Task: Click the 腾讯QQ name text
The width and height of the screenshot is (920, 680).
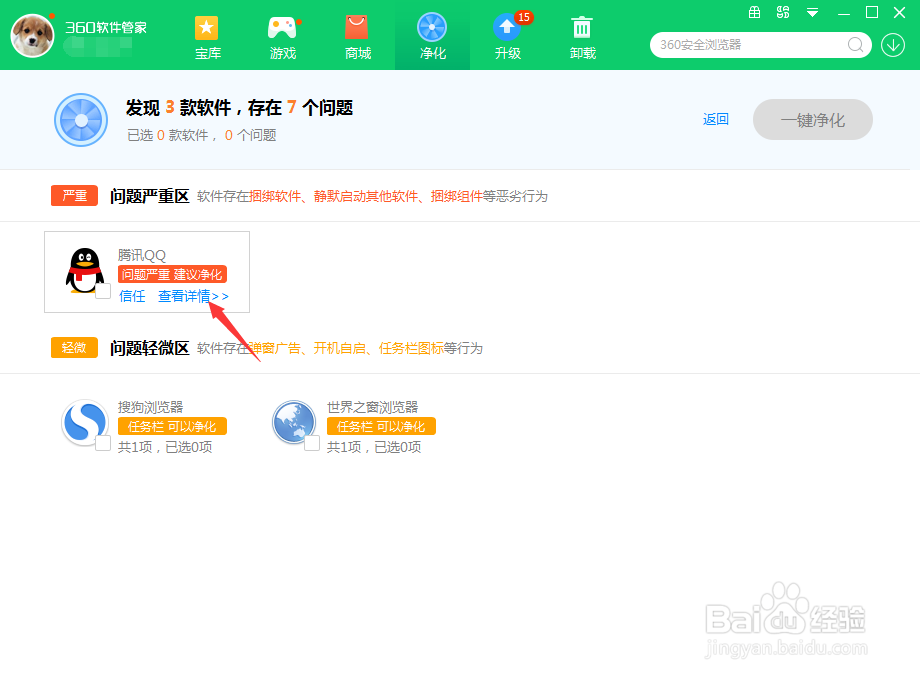Action: (141, 255)
